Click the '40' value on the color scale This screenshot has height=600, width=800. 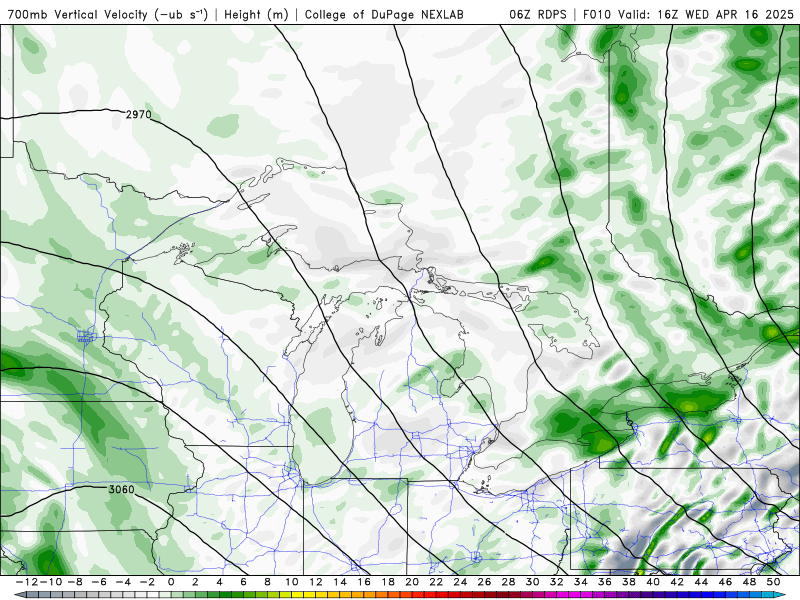tap(653, 582)
